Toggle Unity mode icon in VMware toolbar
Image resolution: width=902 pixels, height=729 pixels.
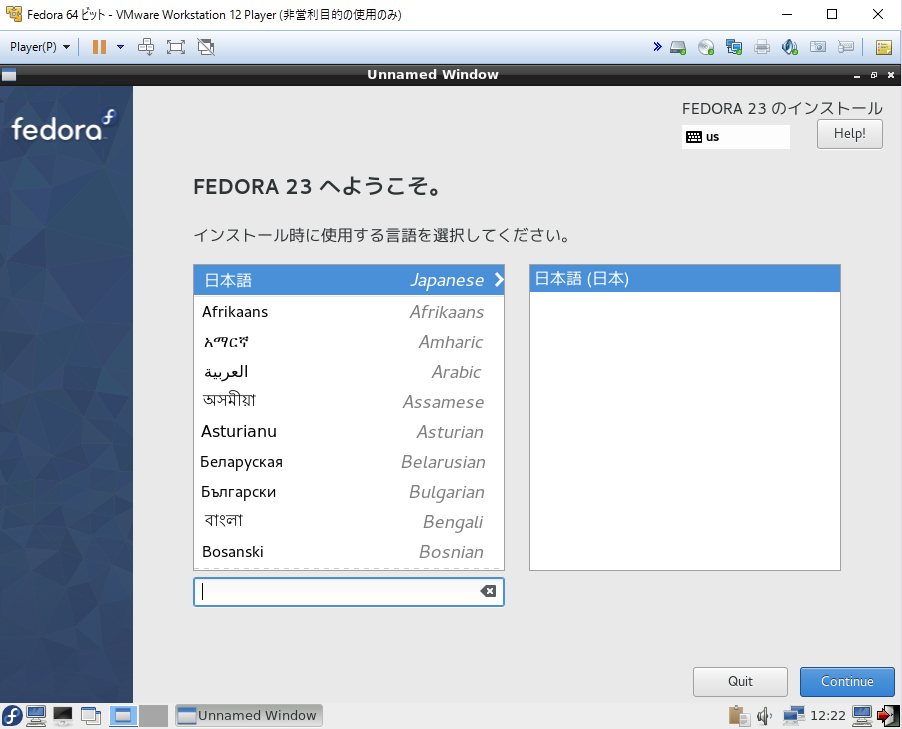206,47
